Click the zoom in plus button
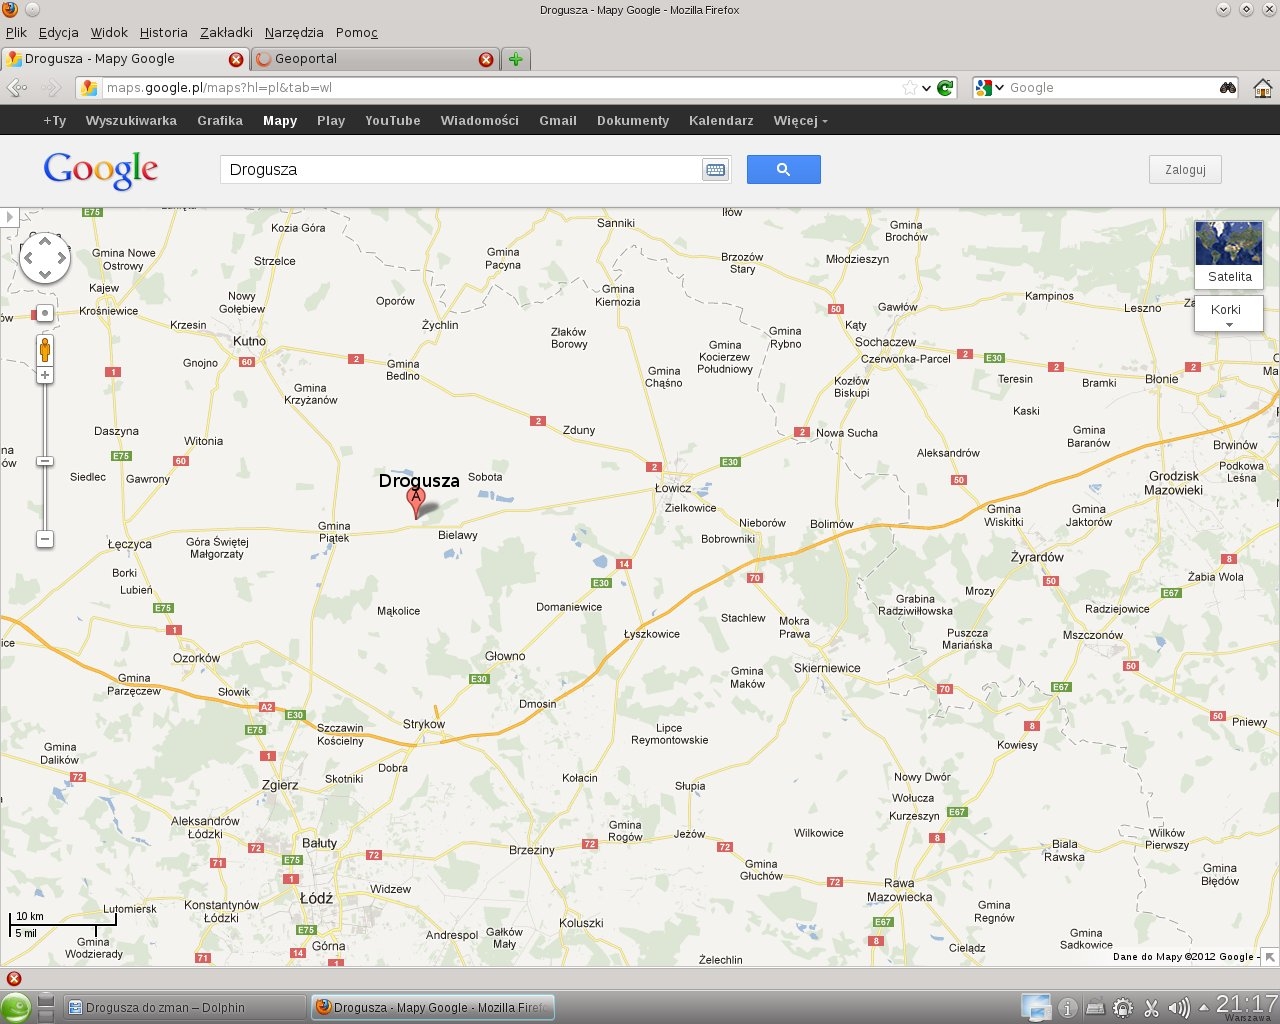Viewport: 1280px width, 1024px height. pyautogui.click(x=45, y=375)
